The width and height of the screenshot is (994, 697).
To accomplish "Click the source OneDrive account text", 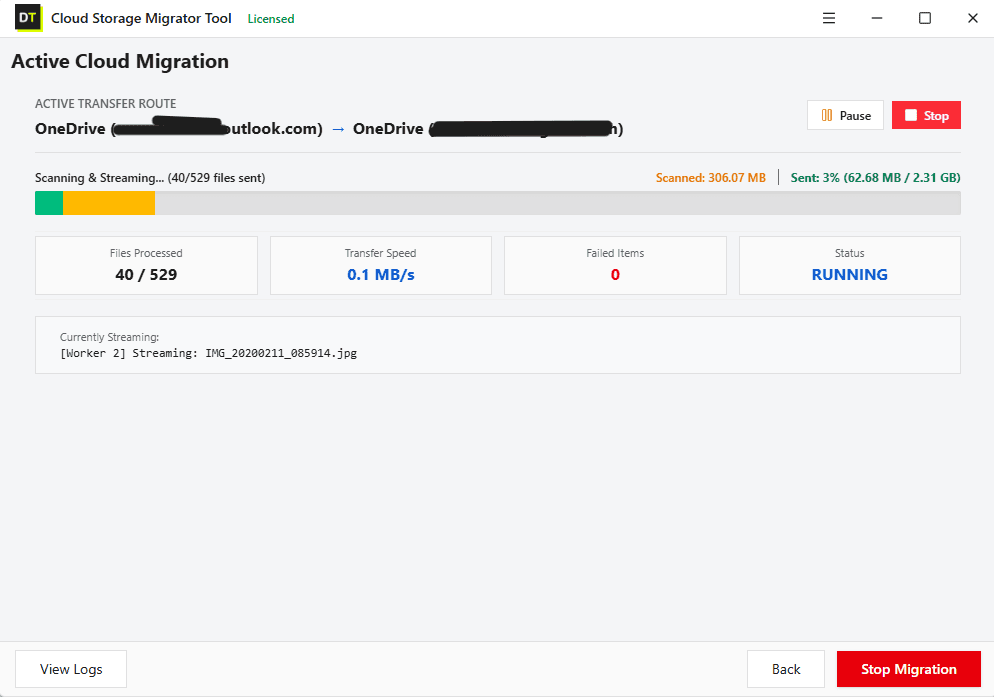I will pos(179,129).
